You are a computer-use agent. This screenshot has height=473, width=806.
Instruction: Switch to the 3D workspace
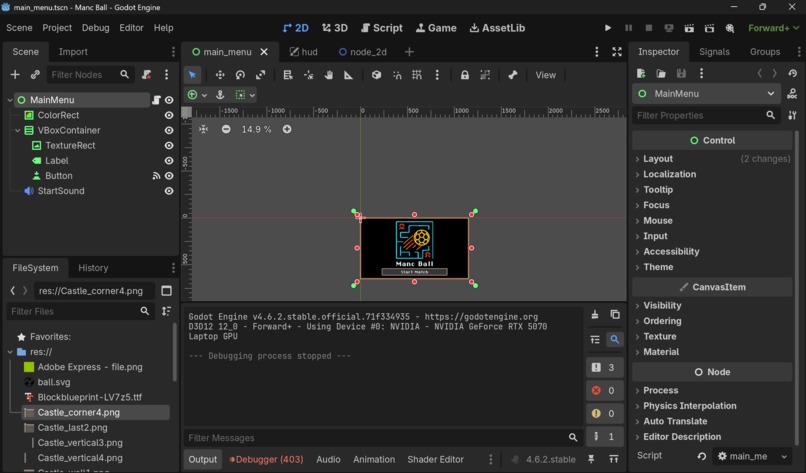point(335,28)
